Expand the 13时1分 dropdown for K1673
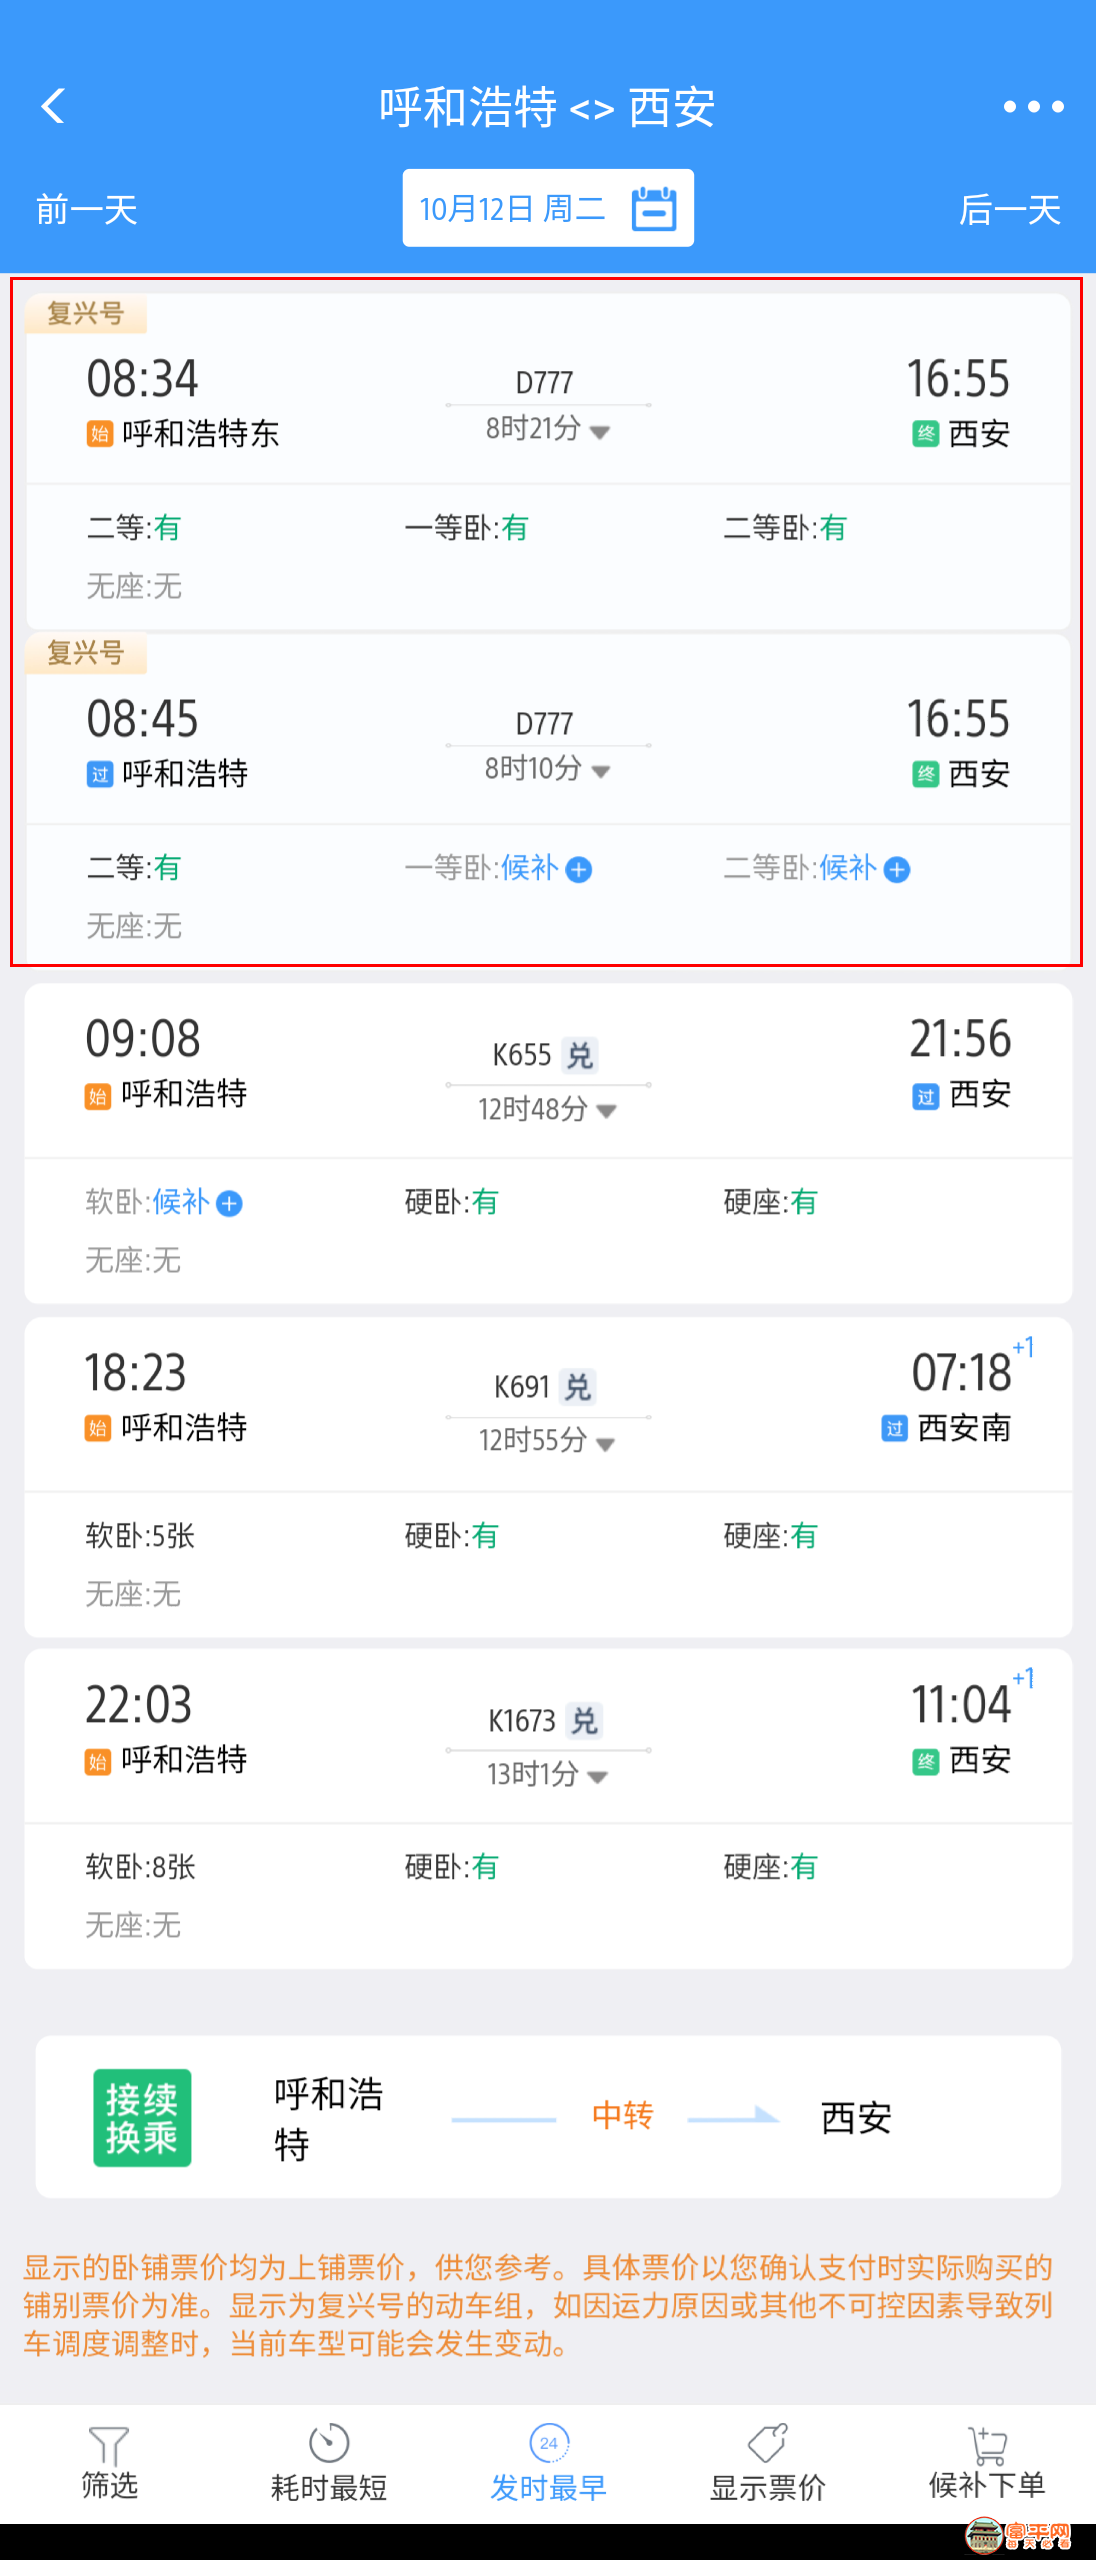 (x=598, y=1777)
